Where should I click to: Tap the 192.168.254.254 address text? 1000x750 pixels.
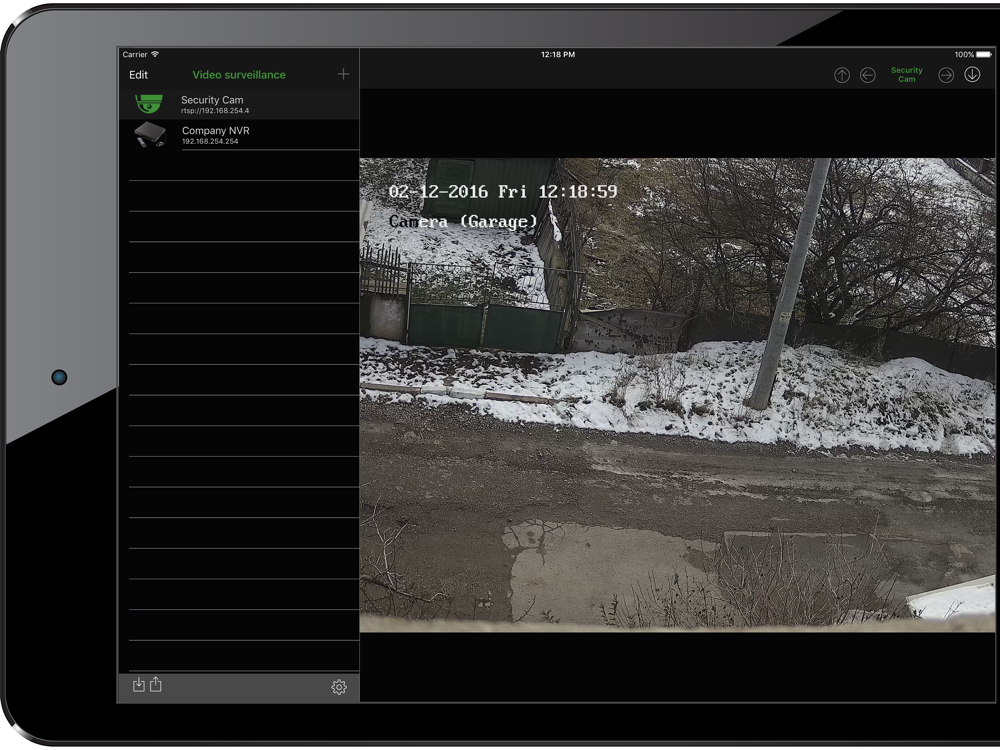click(210, 142)
